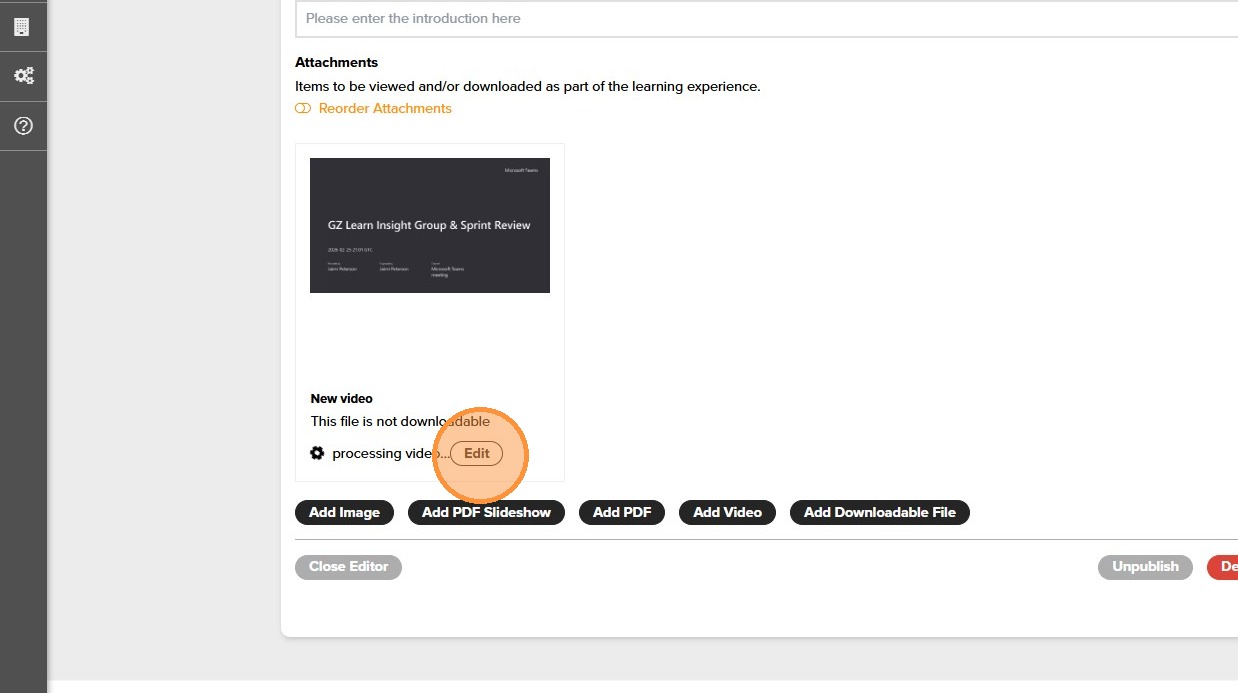
Task: Click the Add PDF button
Action: [622, 512]
